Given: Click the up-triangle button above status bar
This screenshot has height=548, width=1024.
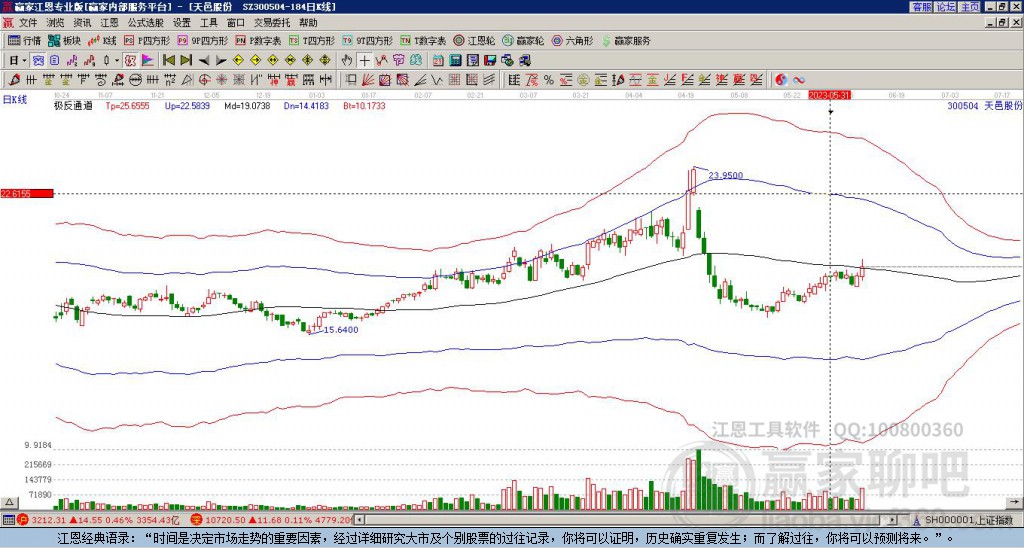Looking at the screenshot, I should click(x=9, y=502).
